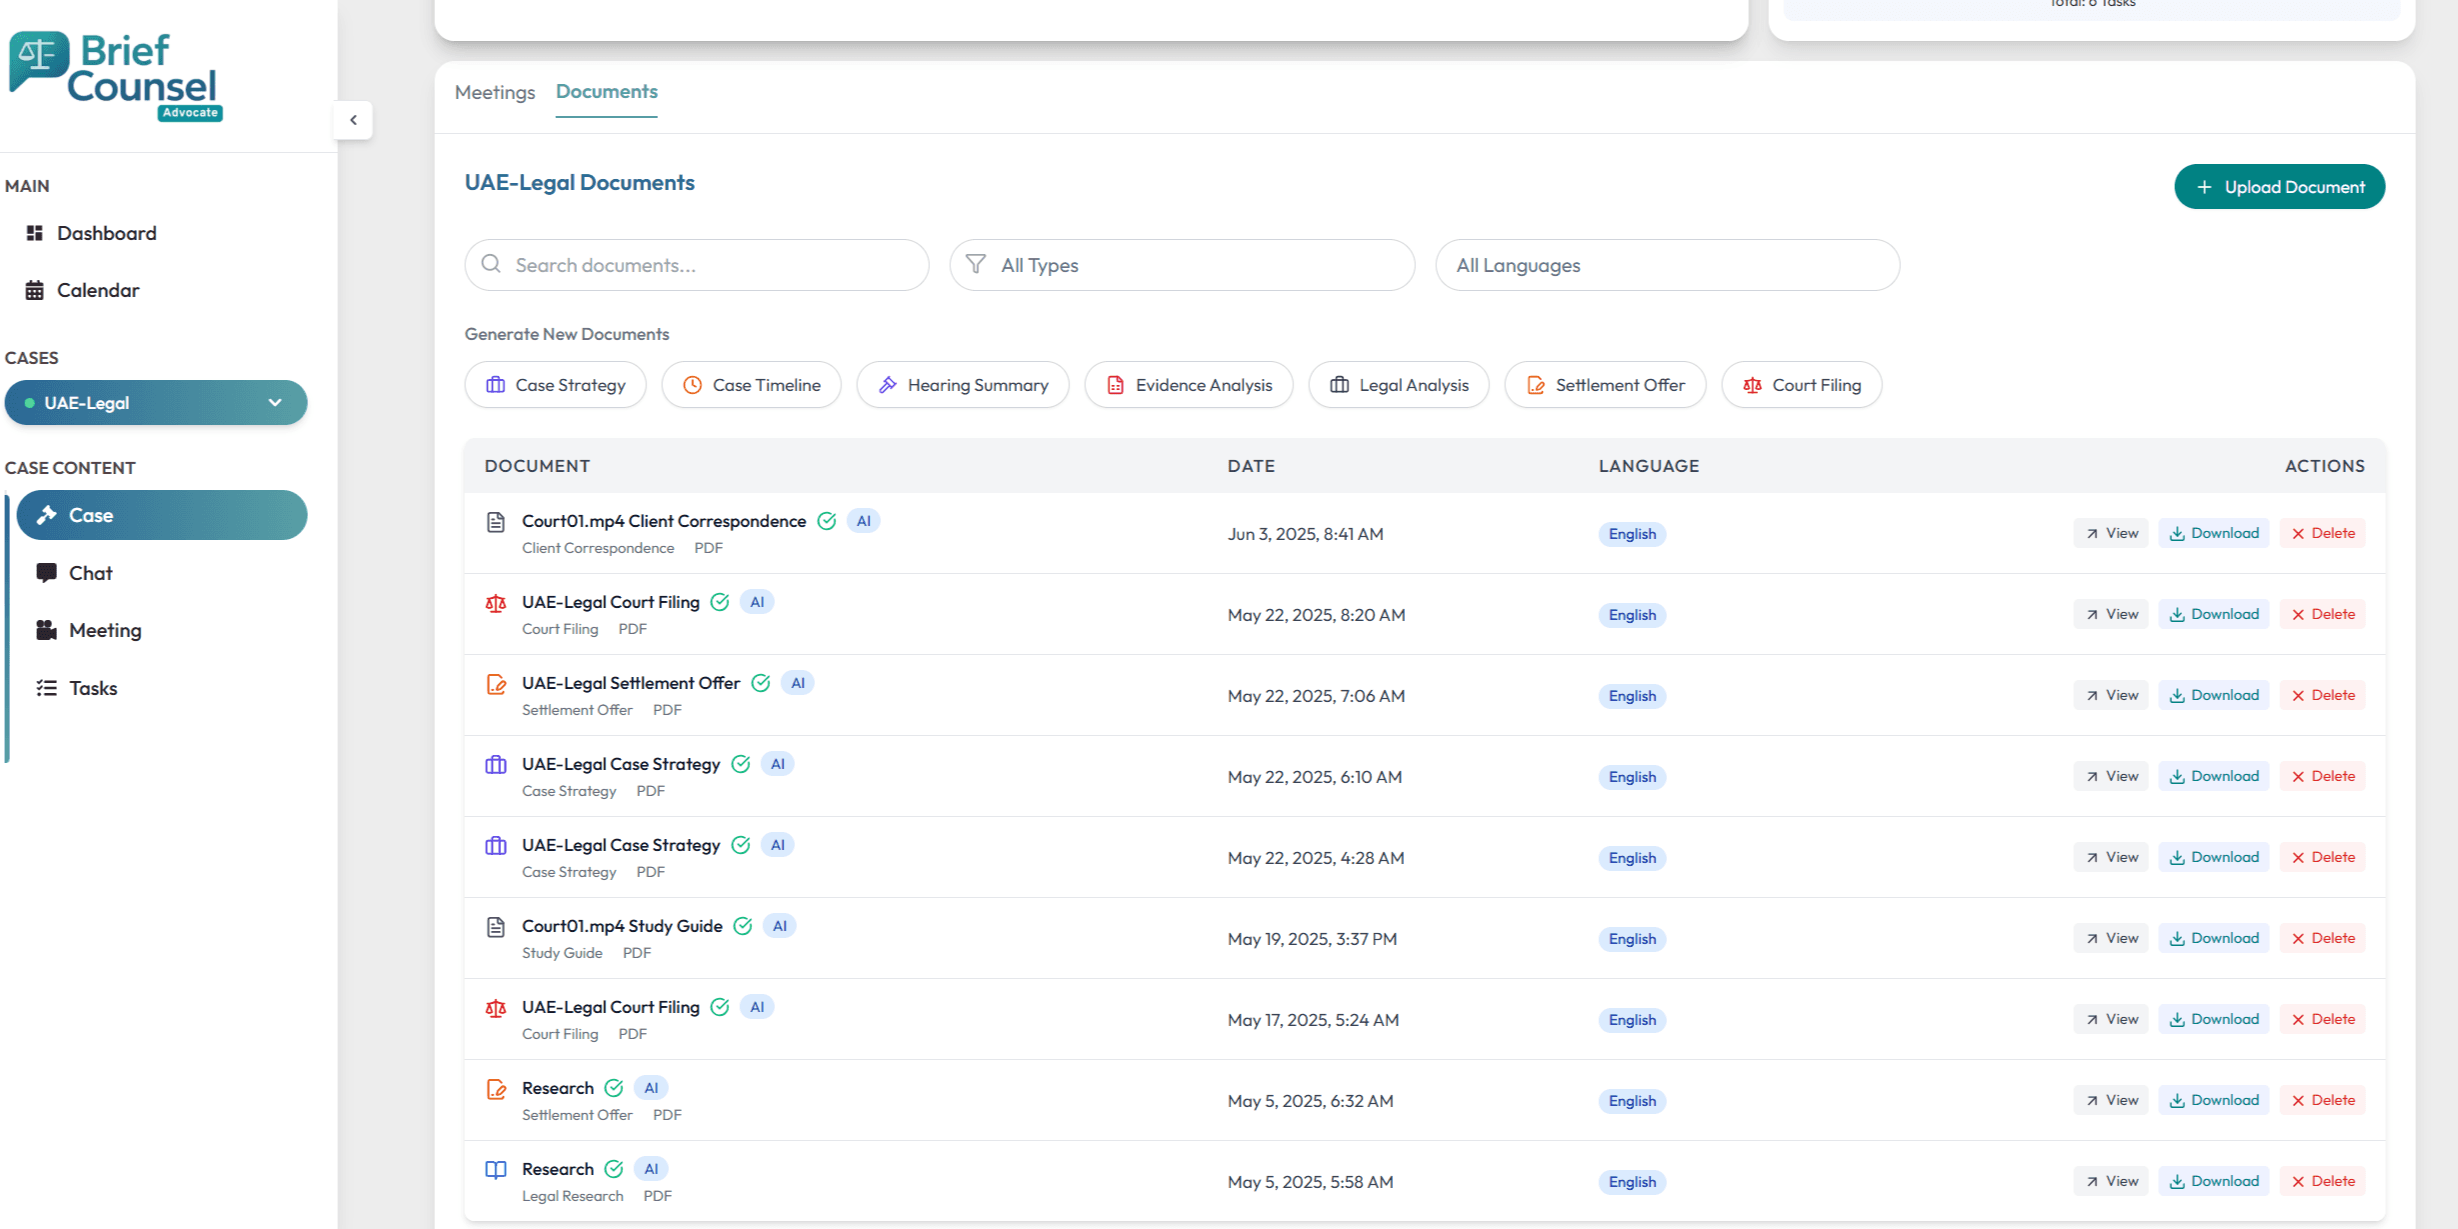Switch to the Meetings tab
Viewport: 2458px width, 1229px height.
click(495, 92)
